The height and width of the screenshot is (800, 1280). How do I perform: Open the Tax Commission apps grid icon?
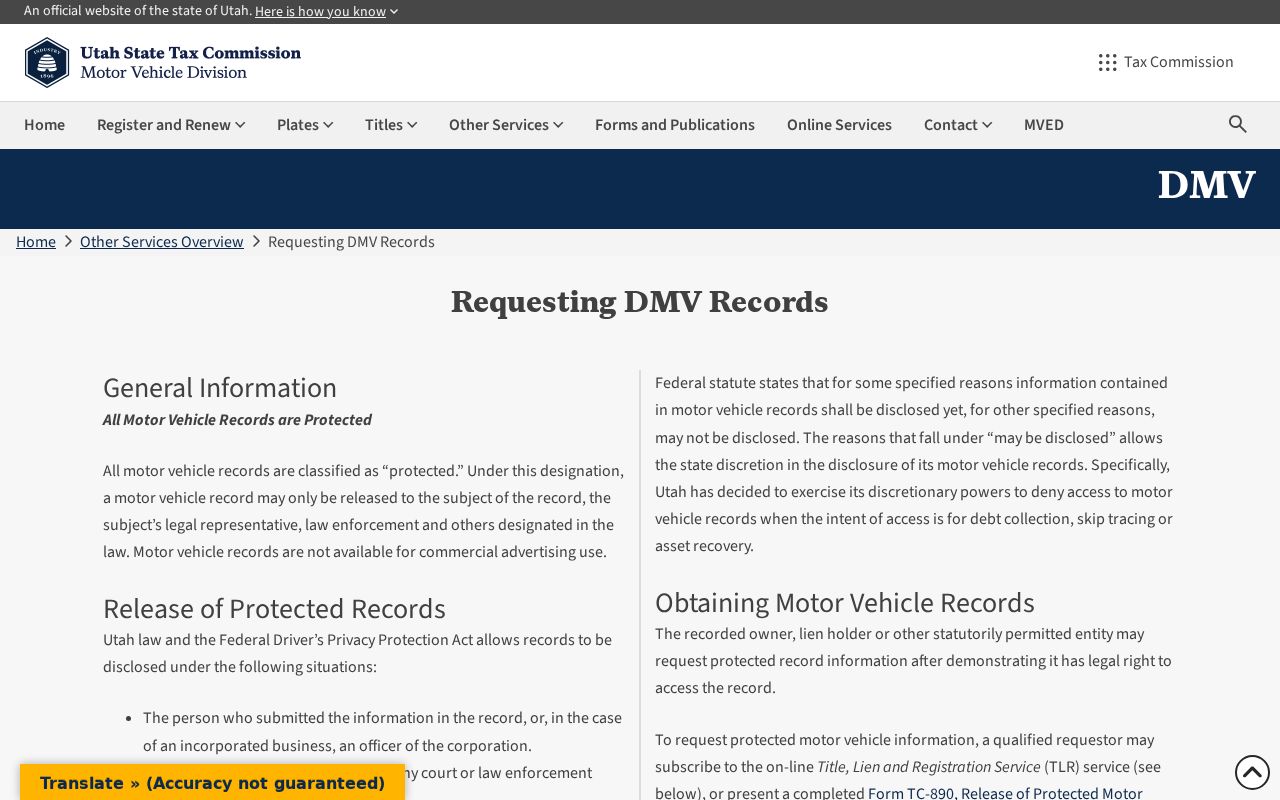pos(1107,62)
